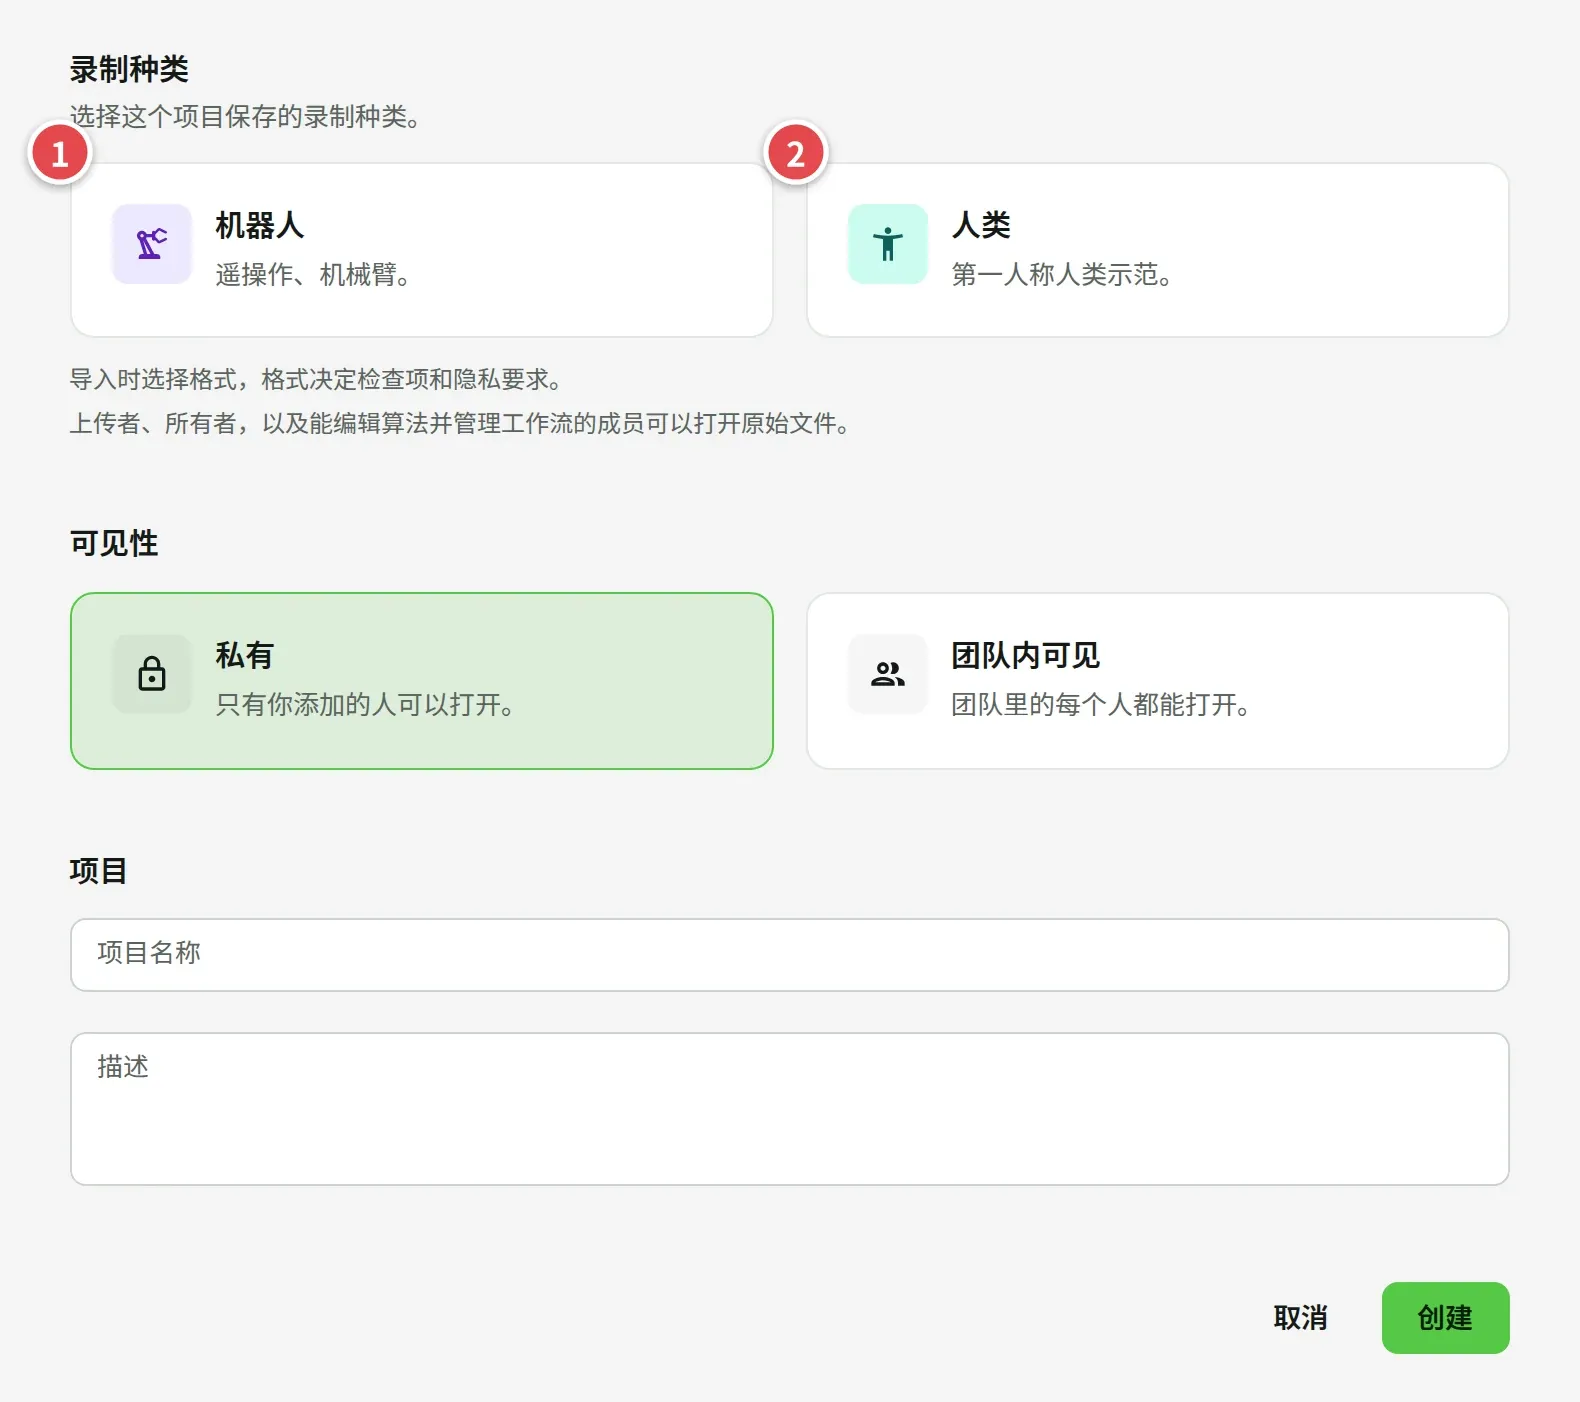Screen dimensions: 1580x1402
Task: Click the text 遥操作、机械臂。
Action: coord(314,274)
